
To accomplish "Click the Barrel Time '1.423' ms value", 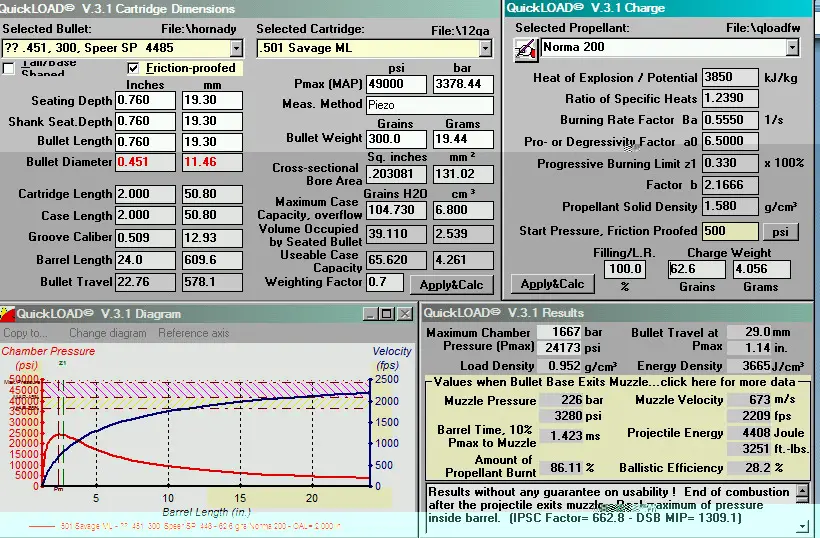I will click(560, 436).
